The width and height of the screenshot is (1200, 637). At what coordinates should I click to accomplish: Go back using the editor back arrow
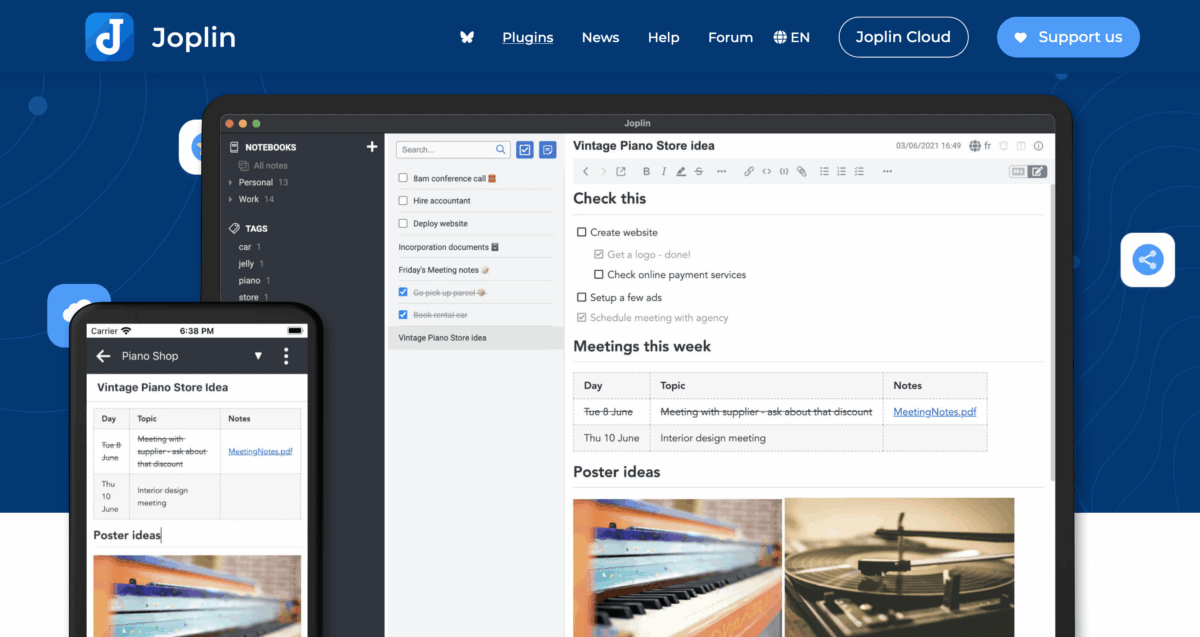coord(586,171)
